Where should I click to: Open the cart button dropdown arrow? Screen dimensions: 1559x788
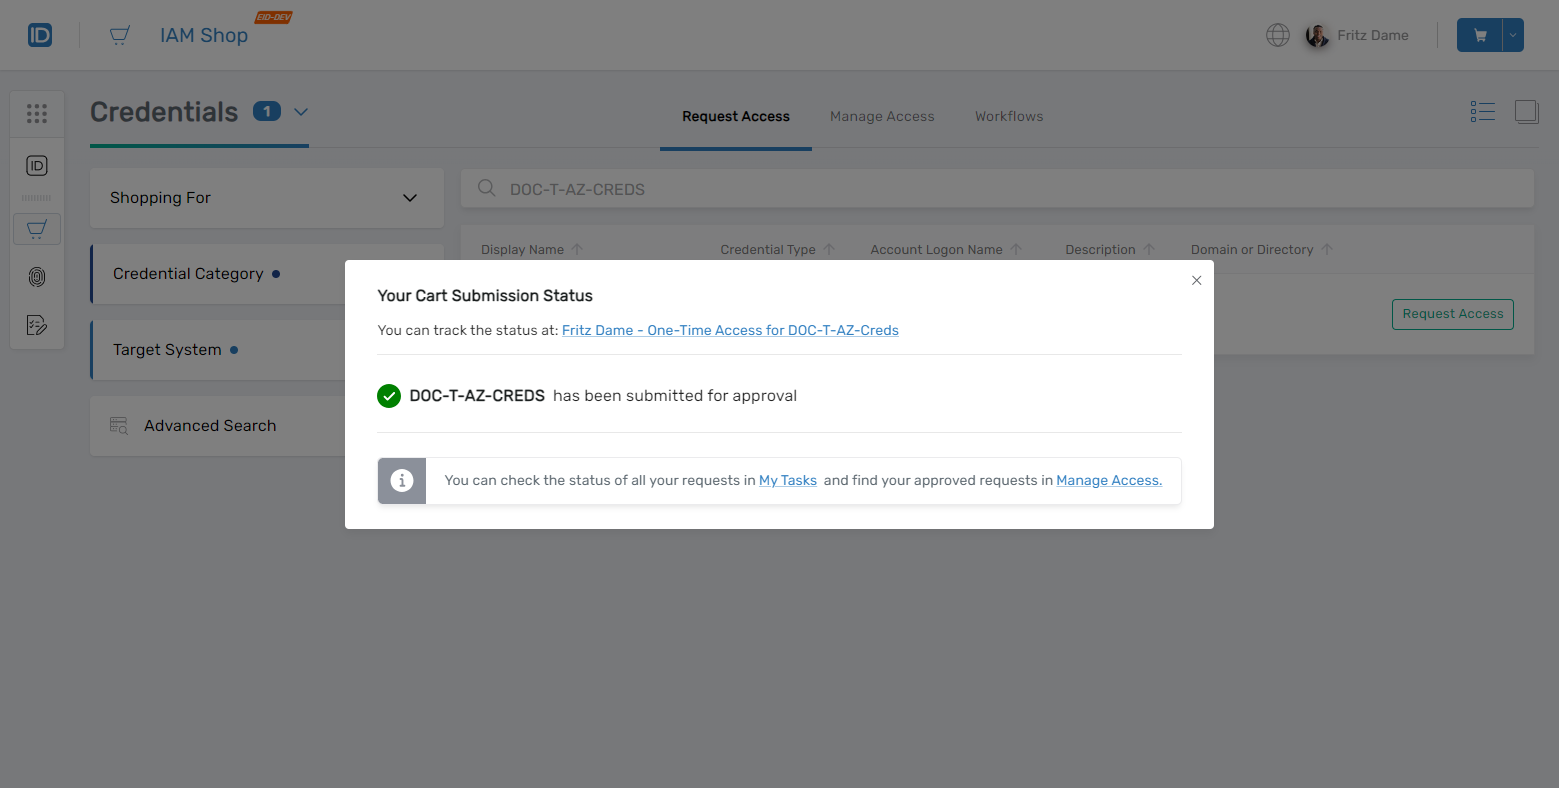click(1512, 34)
